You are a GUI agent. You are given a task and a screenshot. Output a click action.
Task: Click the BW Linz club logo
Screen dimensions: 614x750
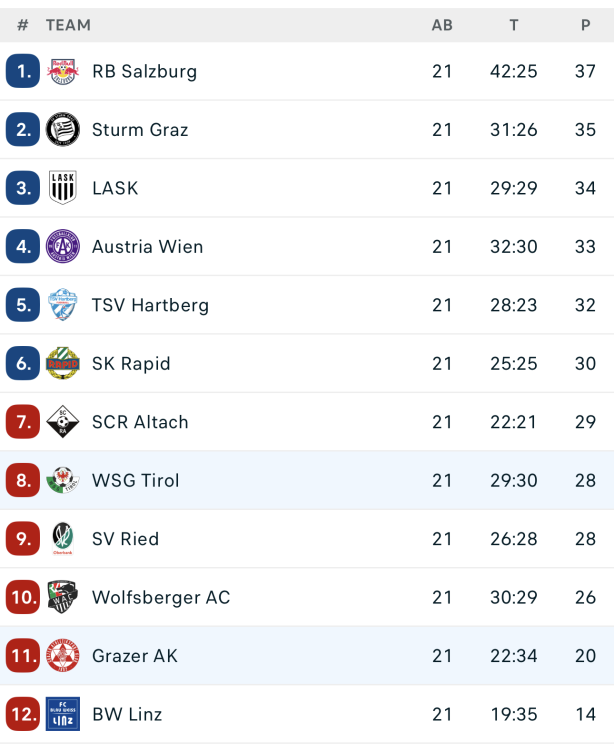[62, 714]
